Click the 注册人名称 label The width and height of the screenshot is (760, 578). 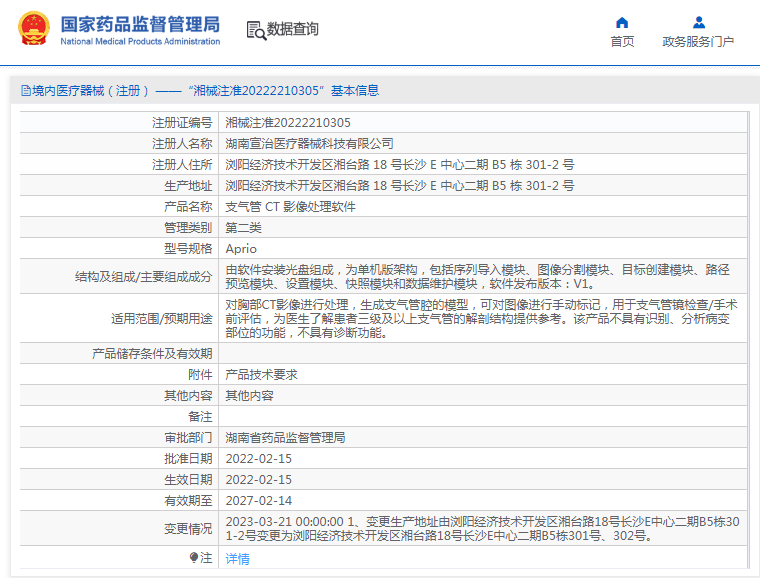tap(182, 144)
